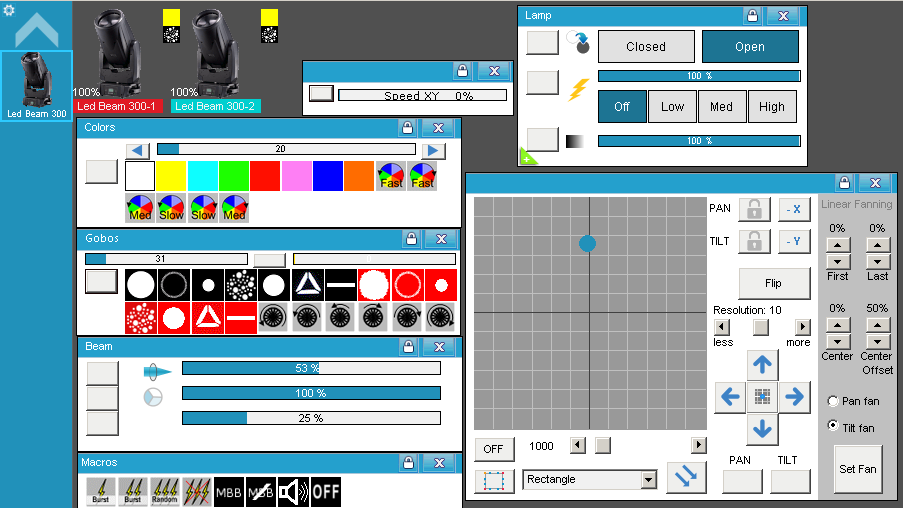The image size is (903, 508).
Task: Set strobe to High
Action: [x=772, y=107]
